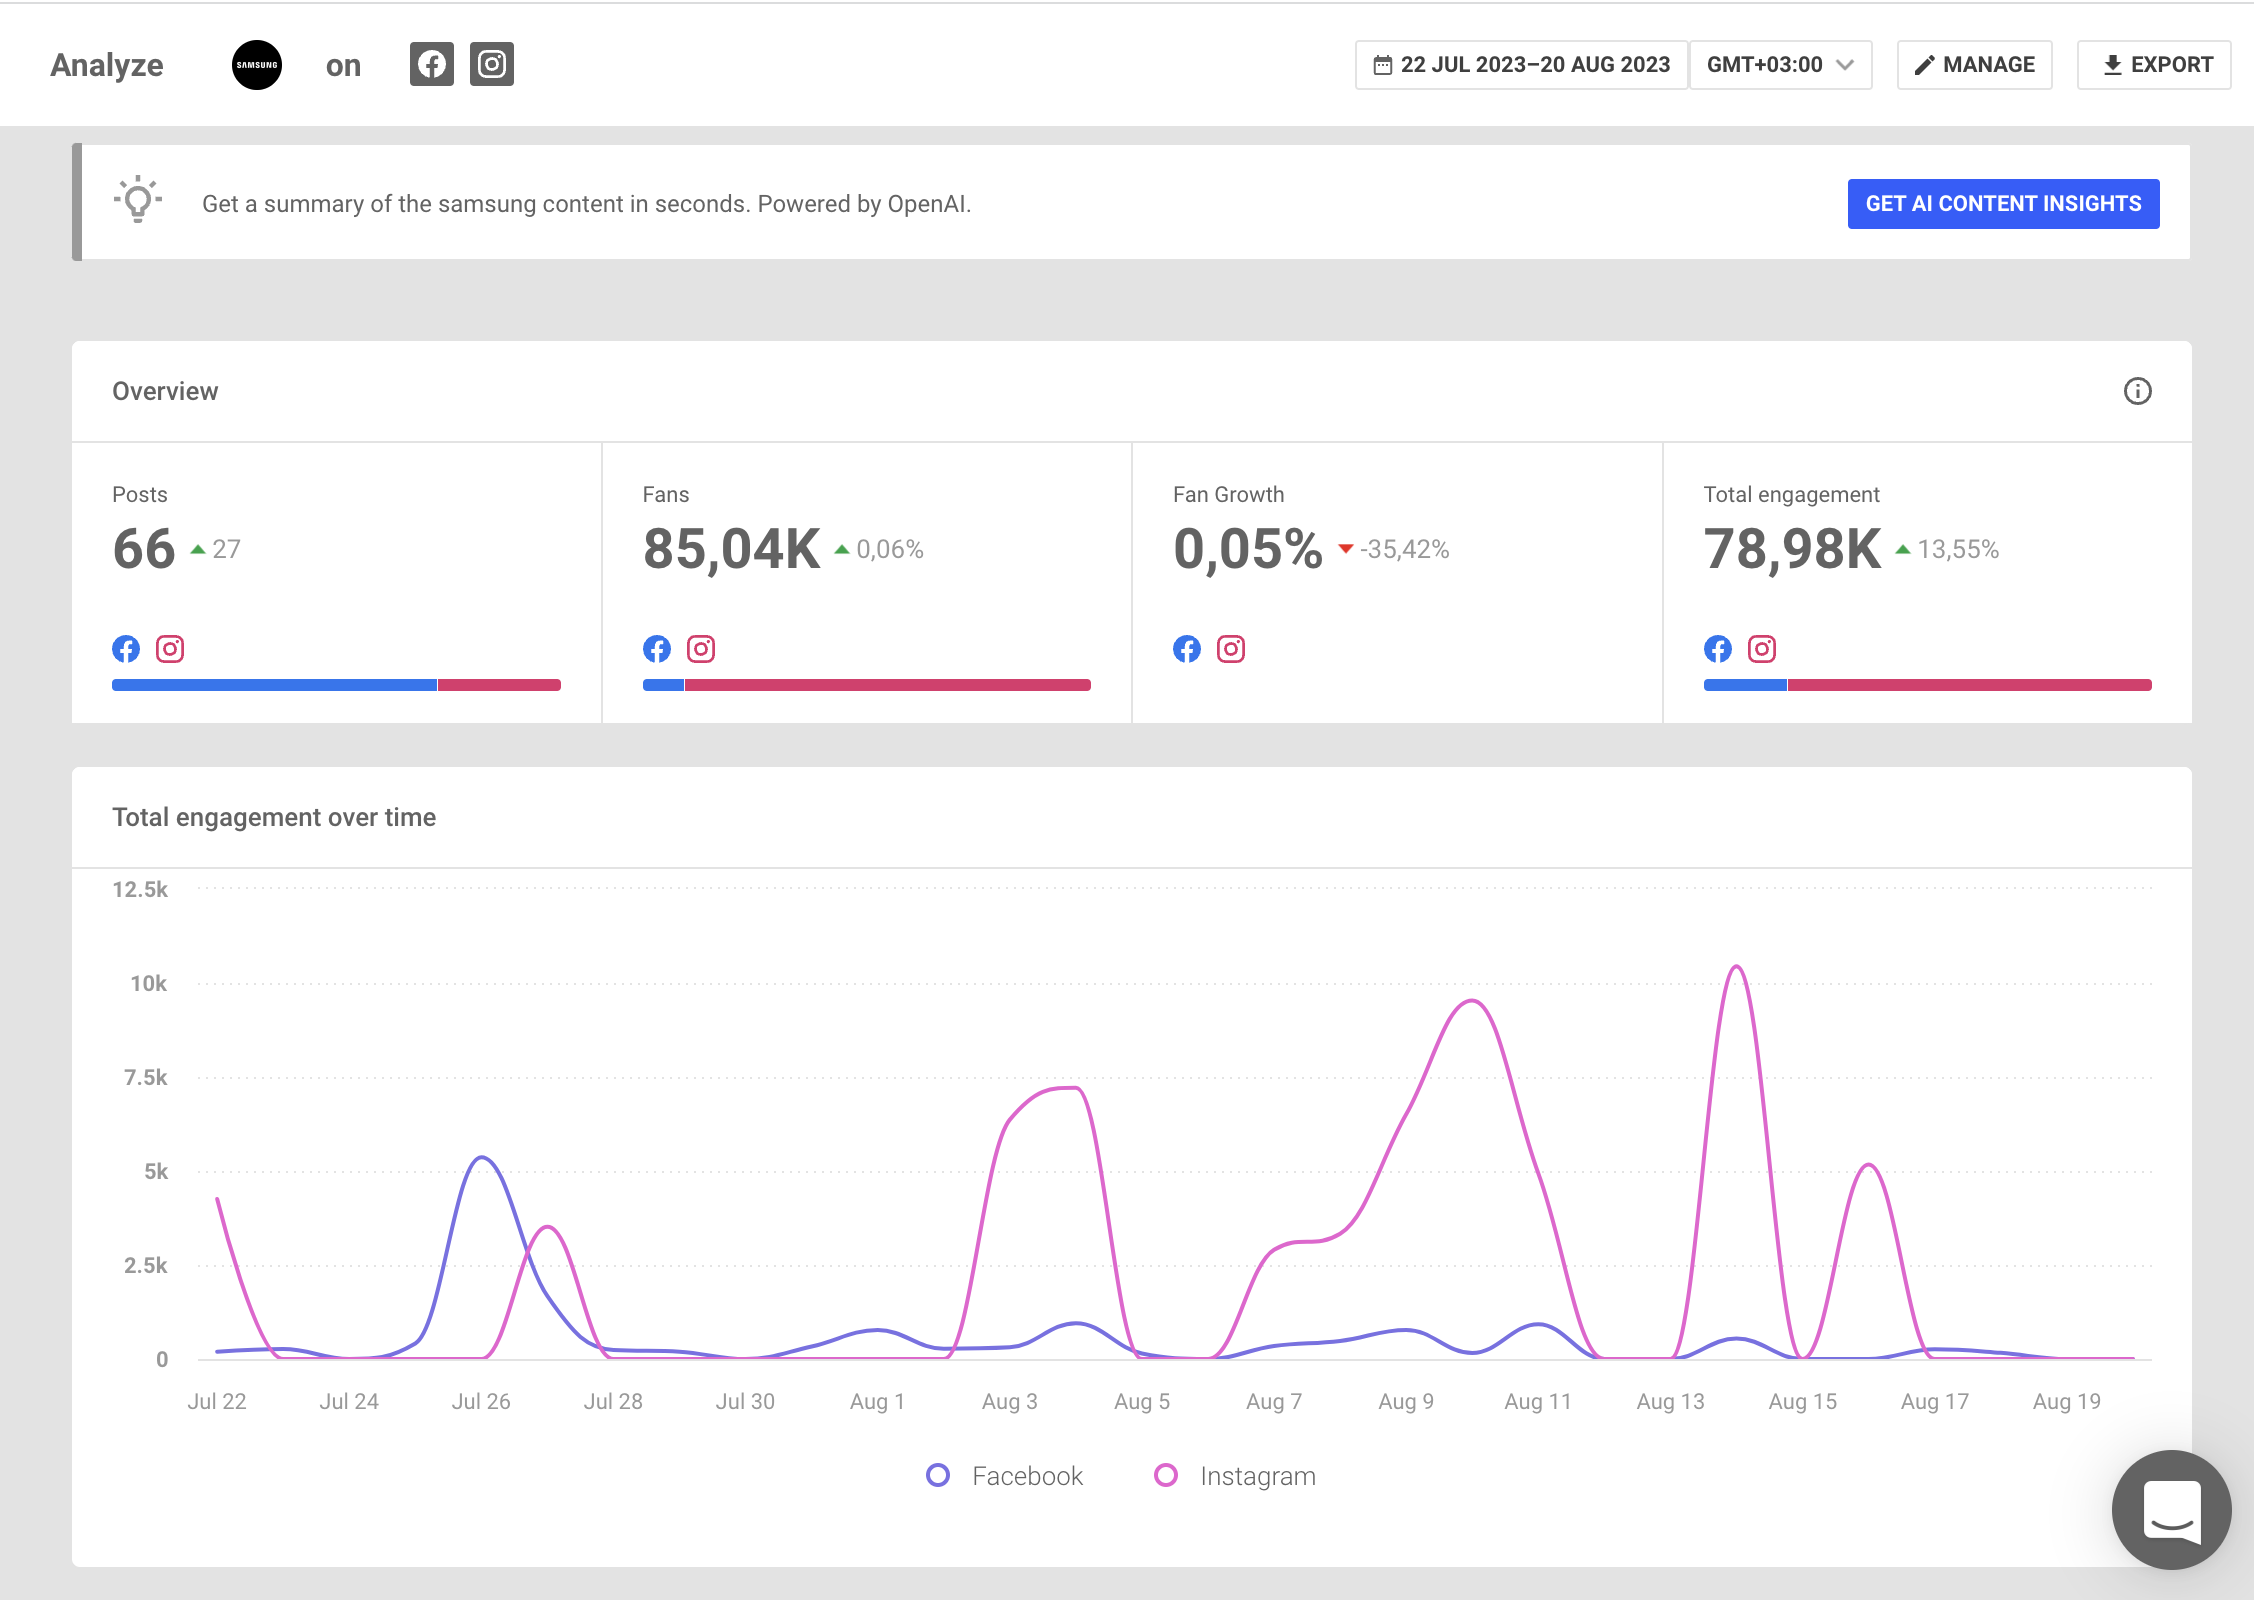Viewport: 2254px width, 1600px height.
Task: Expand the GMT+03:00 timezone dropdown
Action: [1780, 65]
